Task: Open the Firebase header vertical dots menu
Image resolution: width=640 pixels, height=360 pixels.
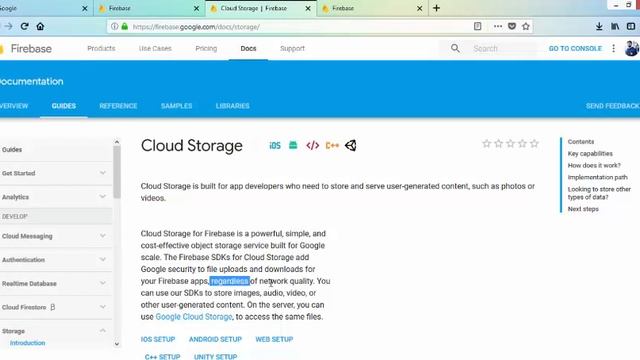Action: [x=613, y=48]
